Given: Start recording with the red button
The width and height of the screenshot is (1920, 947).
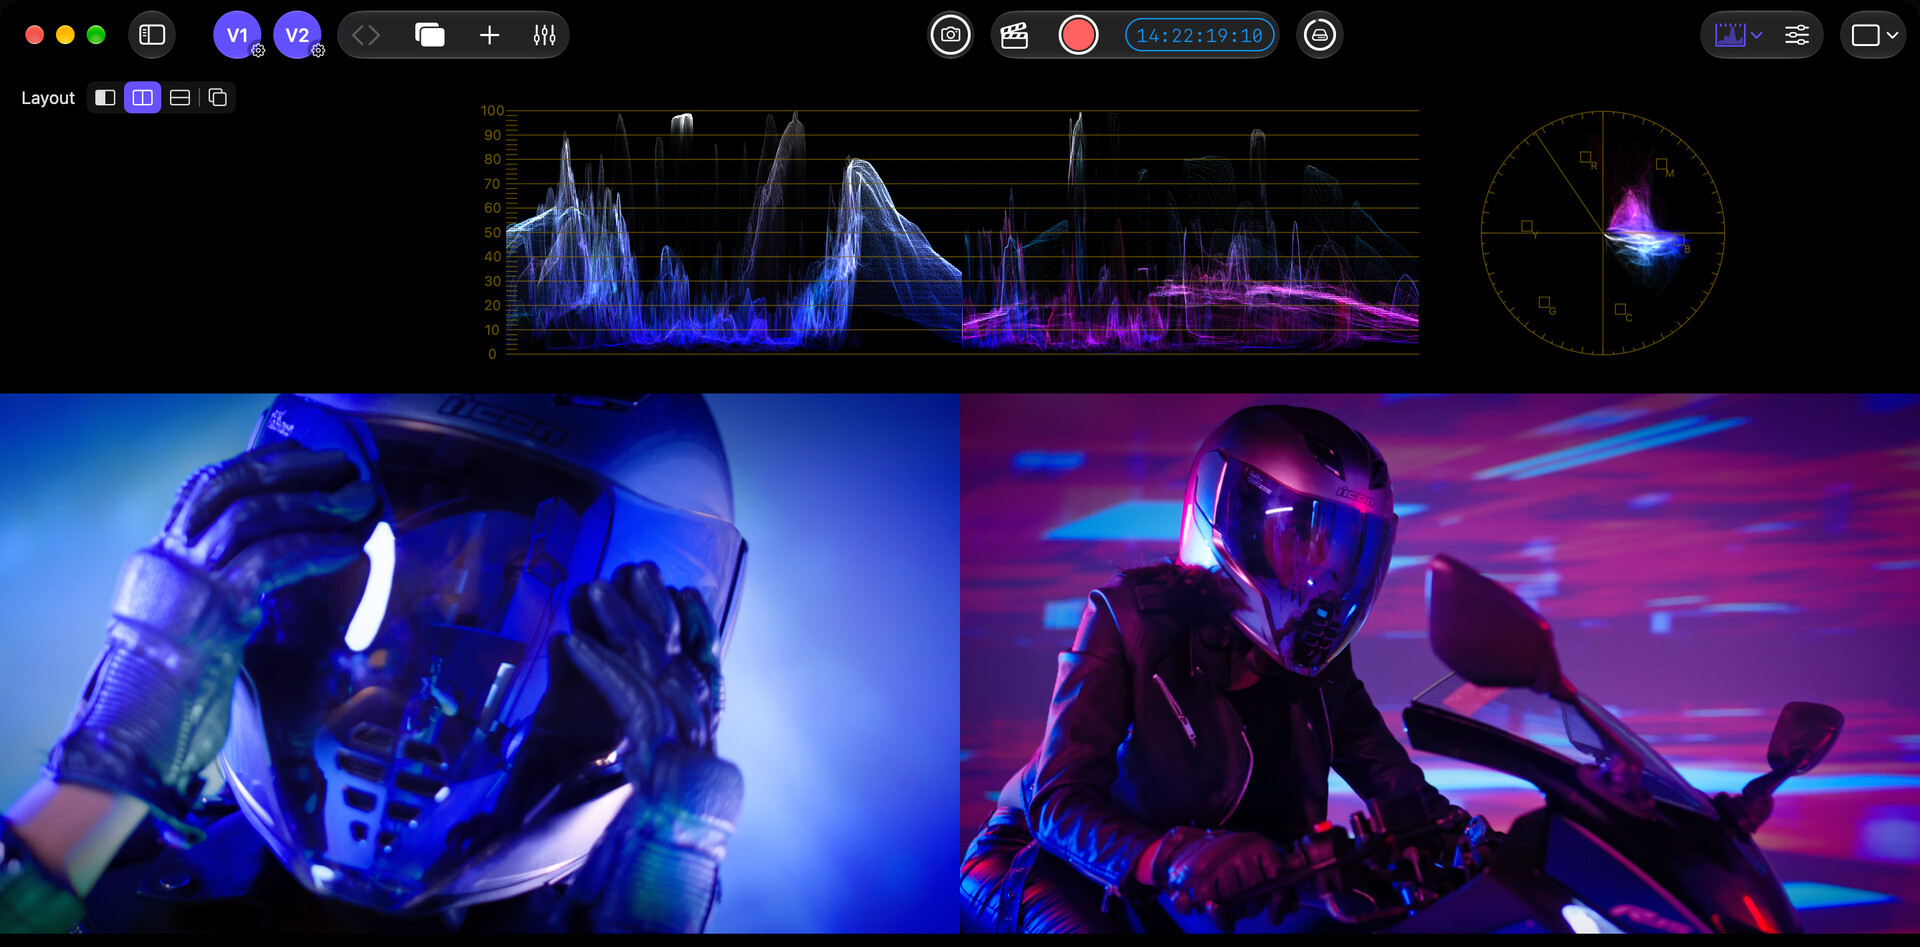Looking at the screenshot, I should coord(1078,35).
